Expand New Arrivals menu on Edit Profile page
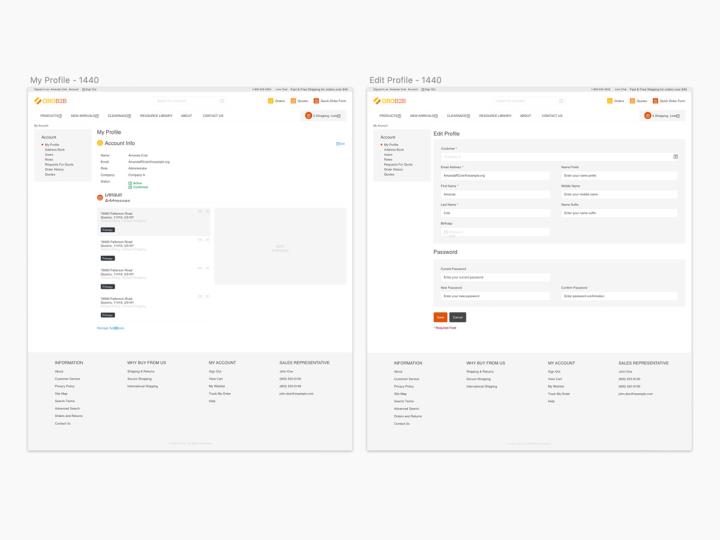 (423, 116)
